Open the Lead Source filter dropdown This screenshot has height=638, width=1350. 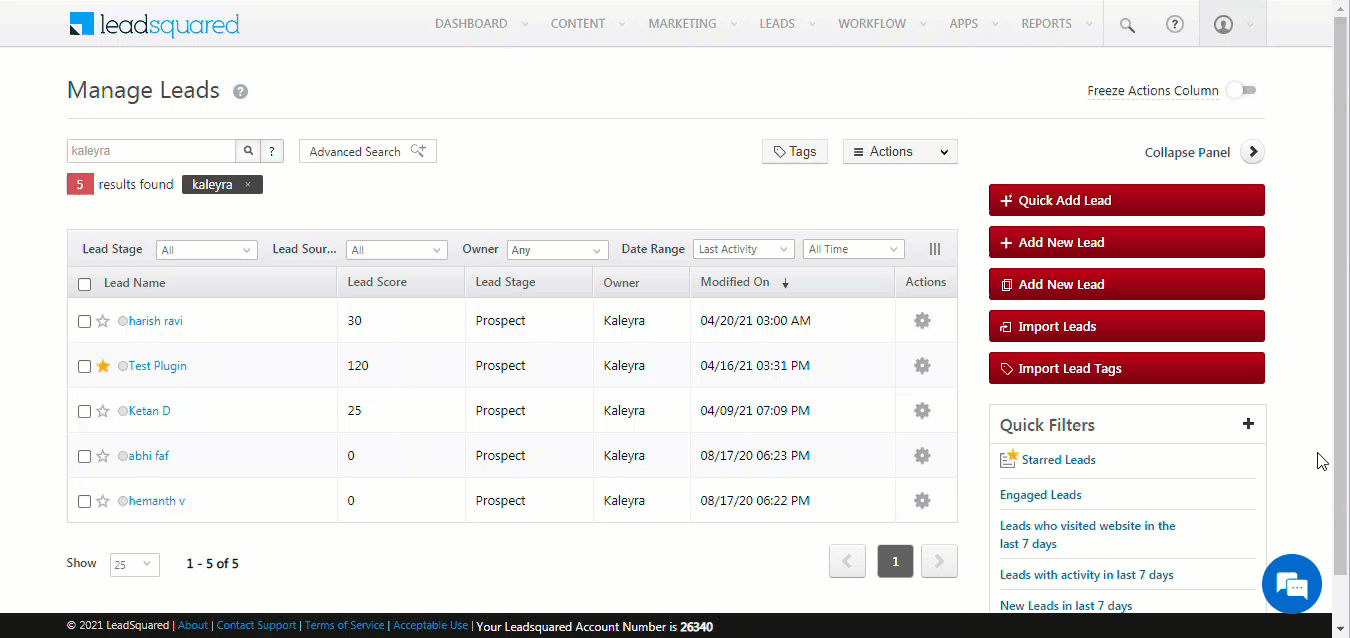397,250
